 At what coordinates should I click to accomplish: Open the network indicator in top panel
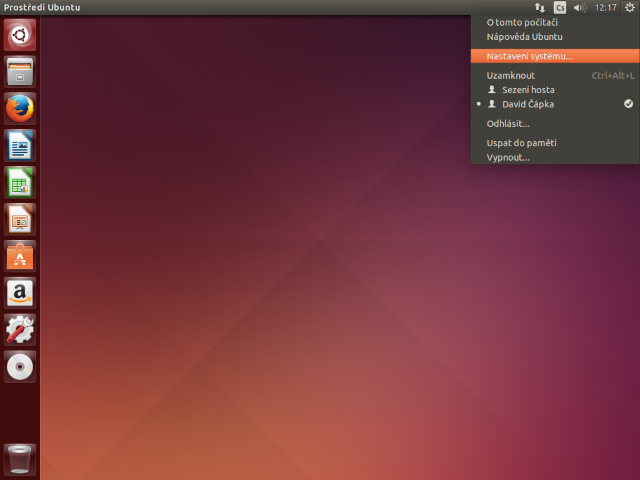point(540,7)
